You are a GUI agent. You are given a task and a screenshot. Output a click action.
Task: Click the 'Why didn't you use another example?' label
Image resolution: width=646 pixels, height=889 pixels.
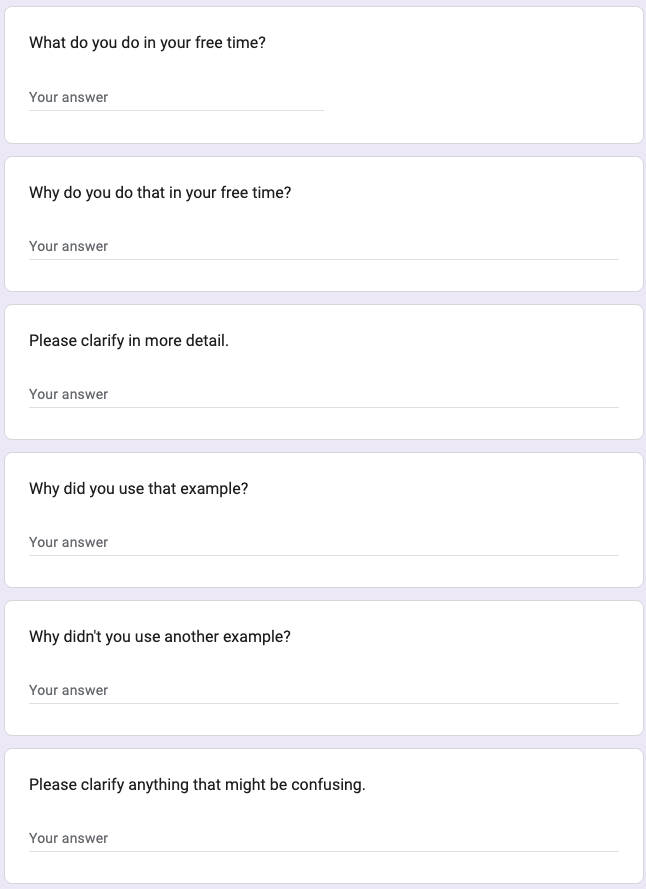coord(159,637)
